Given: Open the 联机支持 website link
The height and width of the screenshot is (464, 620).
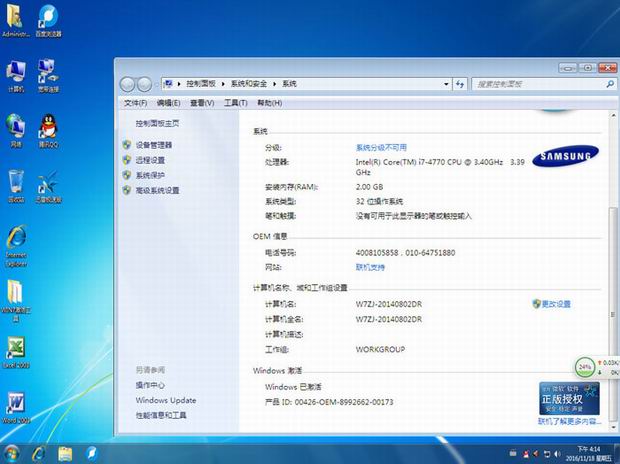Looking at the screenshot, I should 370,267.
